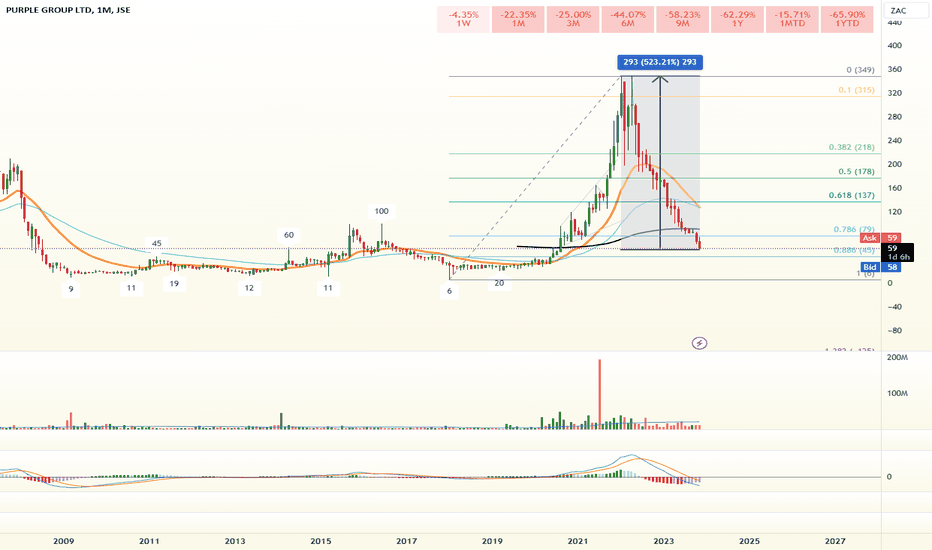Click the 2015 year on the time axis
The image size is (932, 550).
pyautogui.click(x=321, y=541)
